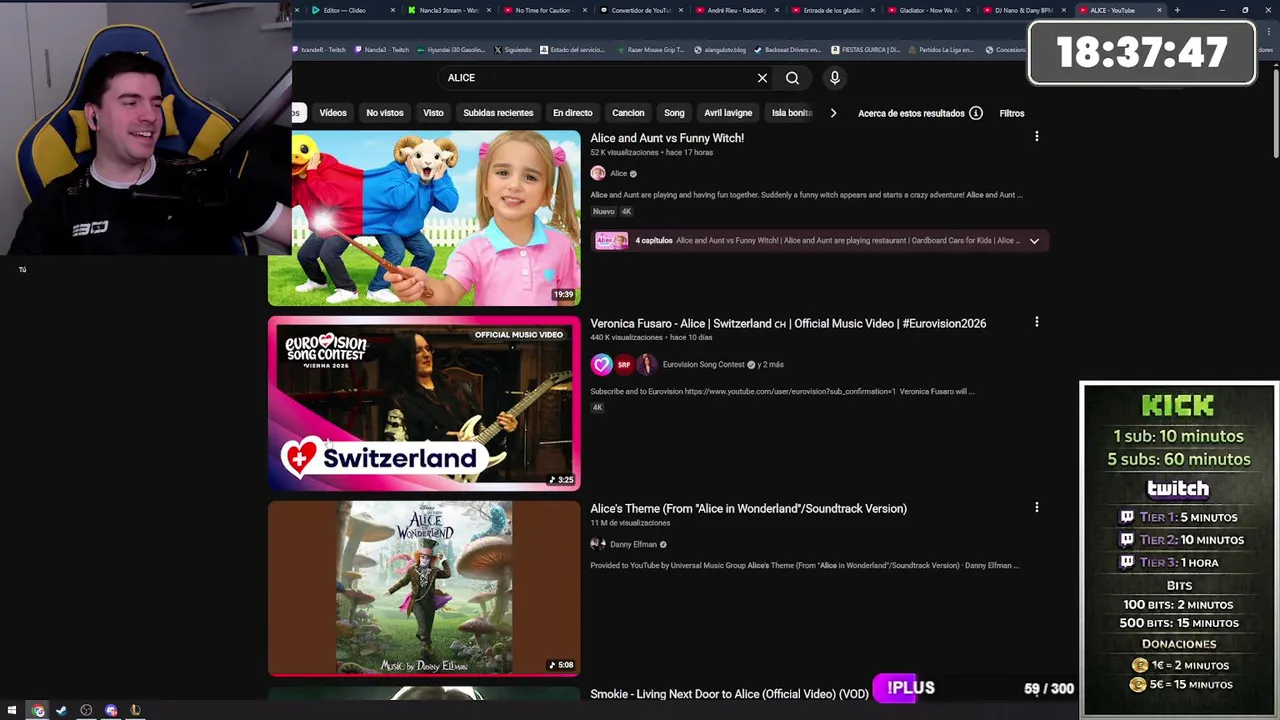The width and height of the screenshot is (1280, 720).
Task: Open Eurovision Song Contest channel name
Action: point(703,365)
